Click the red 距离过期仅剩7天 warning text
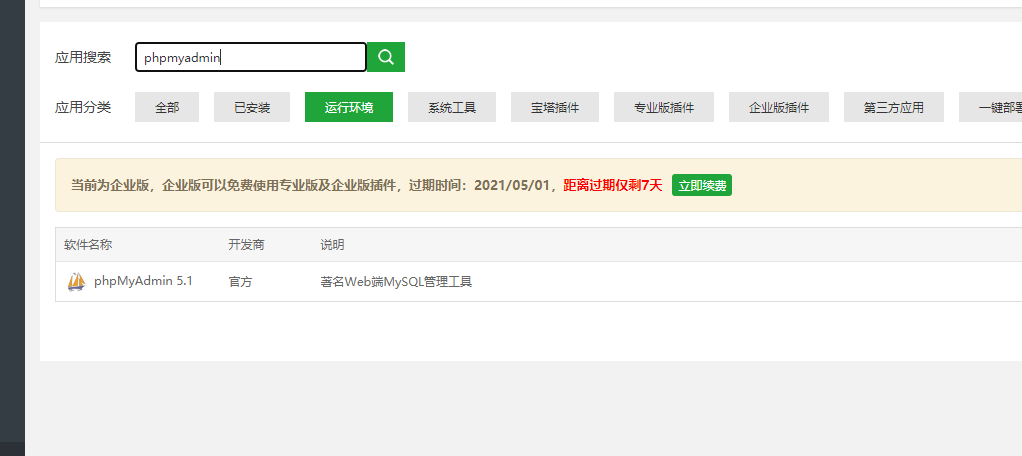The image size is (1022, 456). (613, 186)
